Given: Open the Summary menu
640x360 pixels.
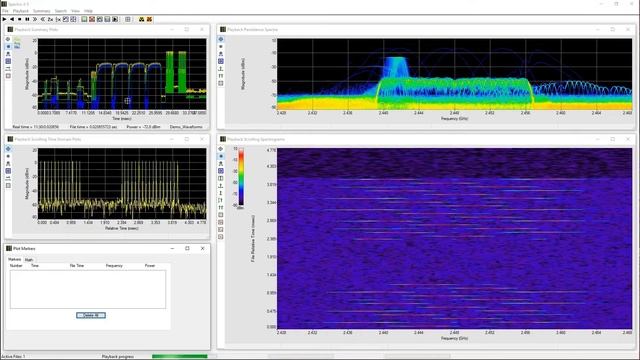Looking at the screenshot, I should tap(42, 11).
